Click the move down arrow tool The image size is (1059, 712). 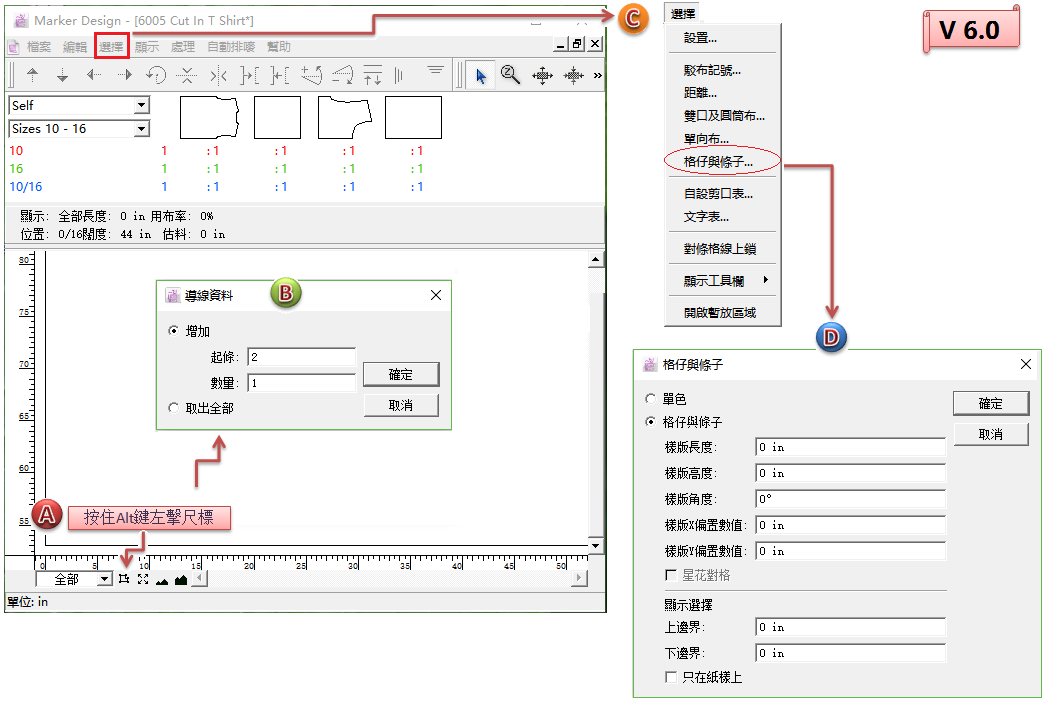pos(62,75)
